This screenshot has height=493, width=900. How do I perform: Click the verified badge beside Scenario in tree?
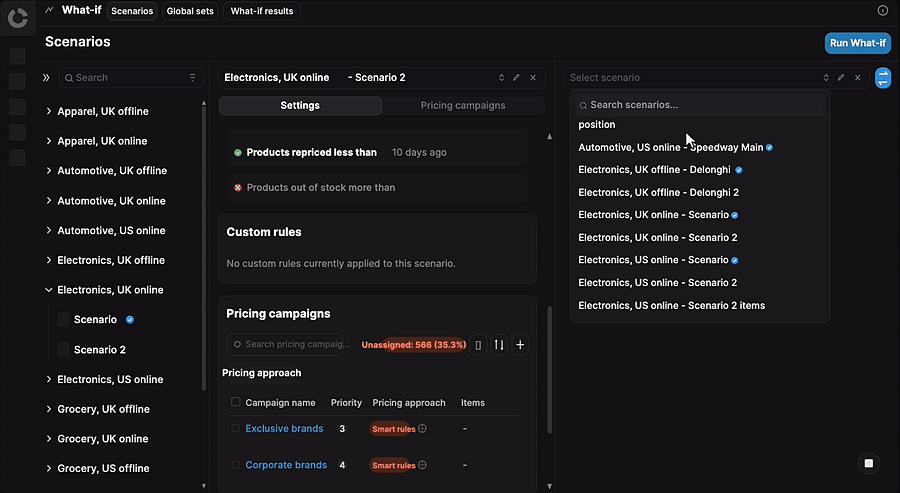130,320
